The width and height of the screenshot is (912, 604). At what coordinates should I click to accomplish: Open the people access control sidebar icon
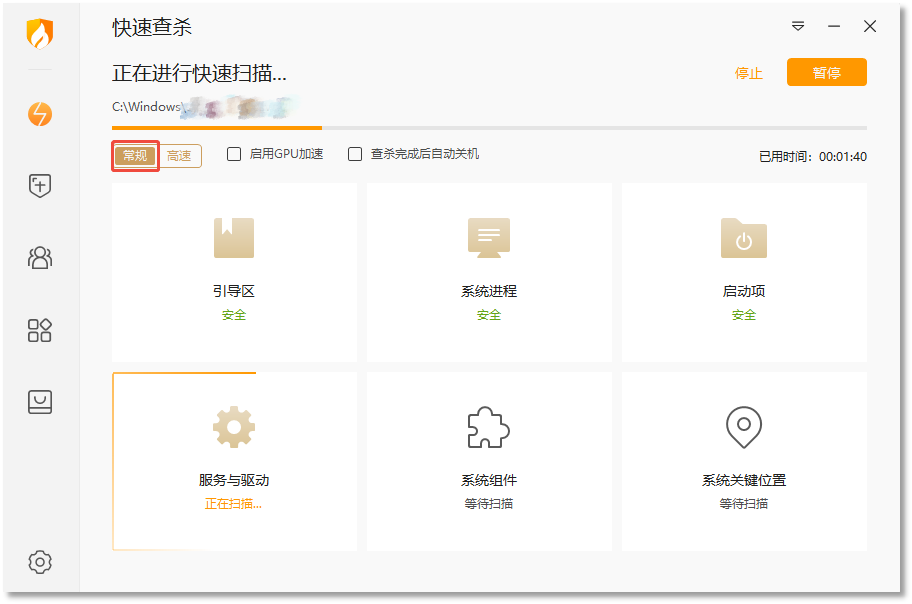click(x=40, y=257)
